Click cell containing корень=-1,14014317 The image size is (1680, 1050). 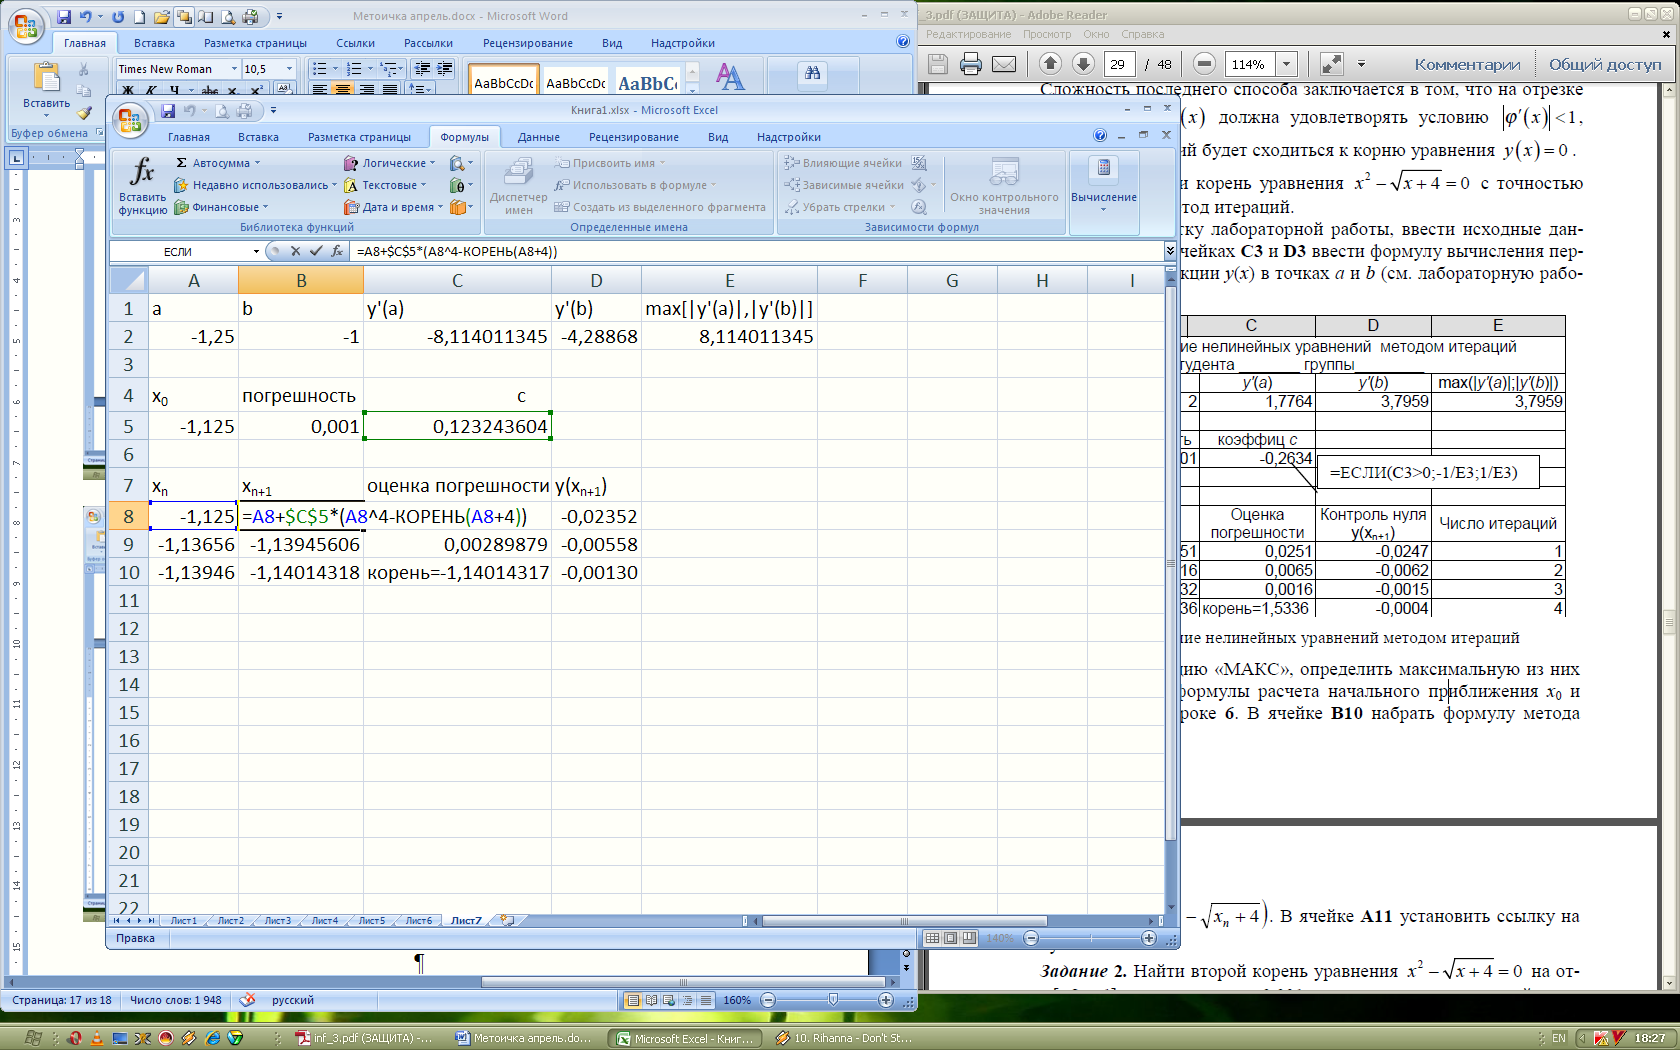[x=457, y=572]
